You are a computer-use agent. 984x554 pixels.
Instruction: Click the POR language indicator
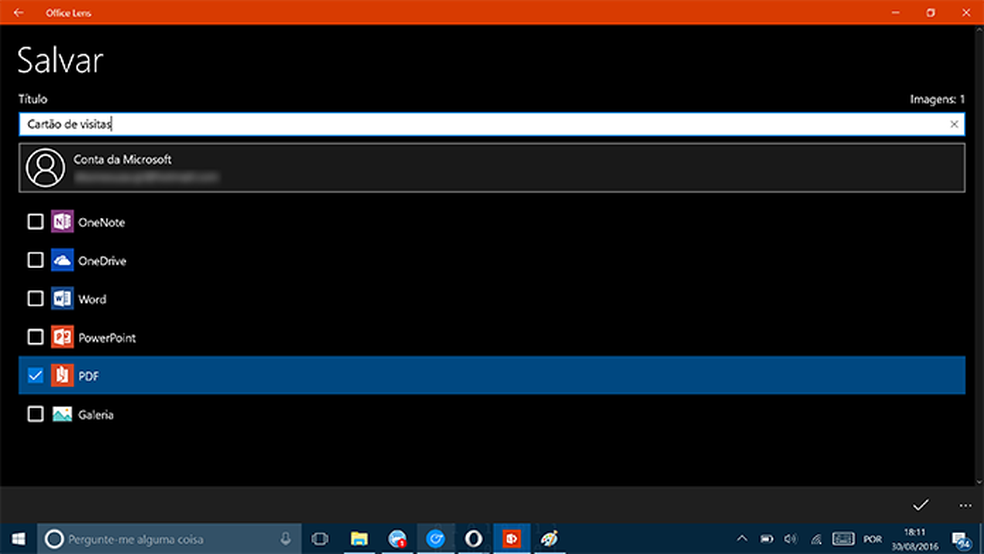[x=873, y=540]
